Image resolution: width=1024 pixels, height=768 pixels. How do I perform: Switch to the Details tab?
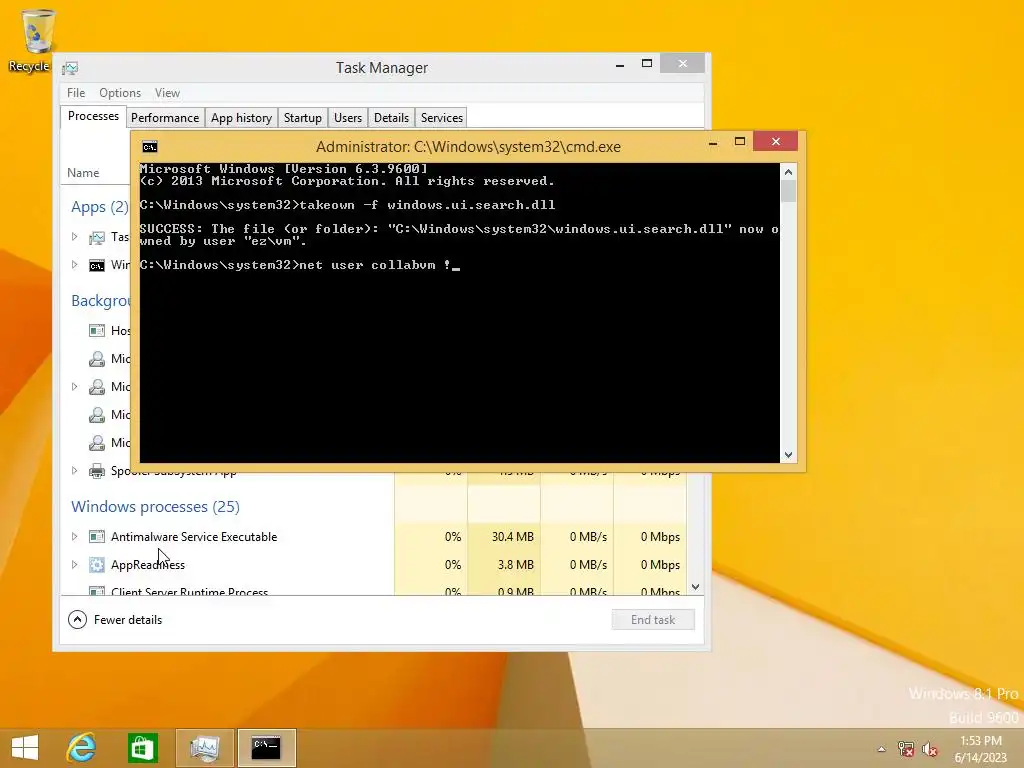click(391, 118)
